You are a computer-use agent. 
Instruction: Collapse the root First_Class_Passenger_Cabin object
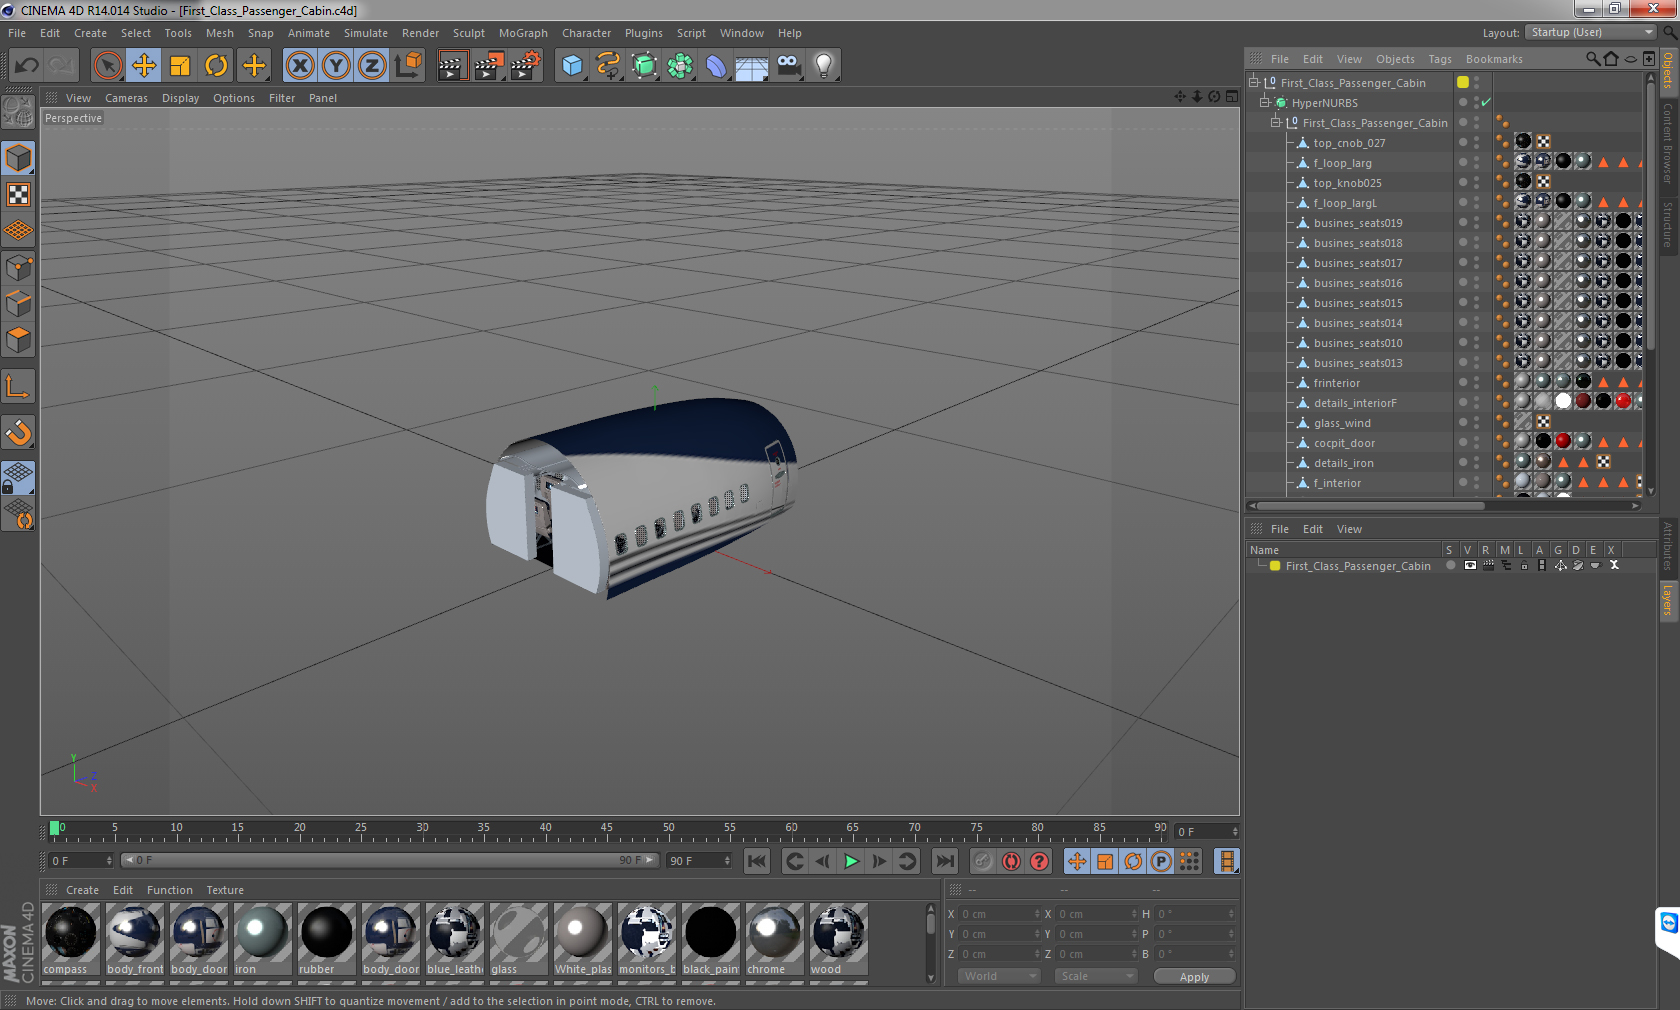pos(1254,82)
